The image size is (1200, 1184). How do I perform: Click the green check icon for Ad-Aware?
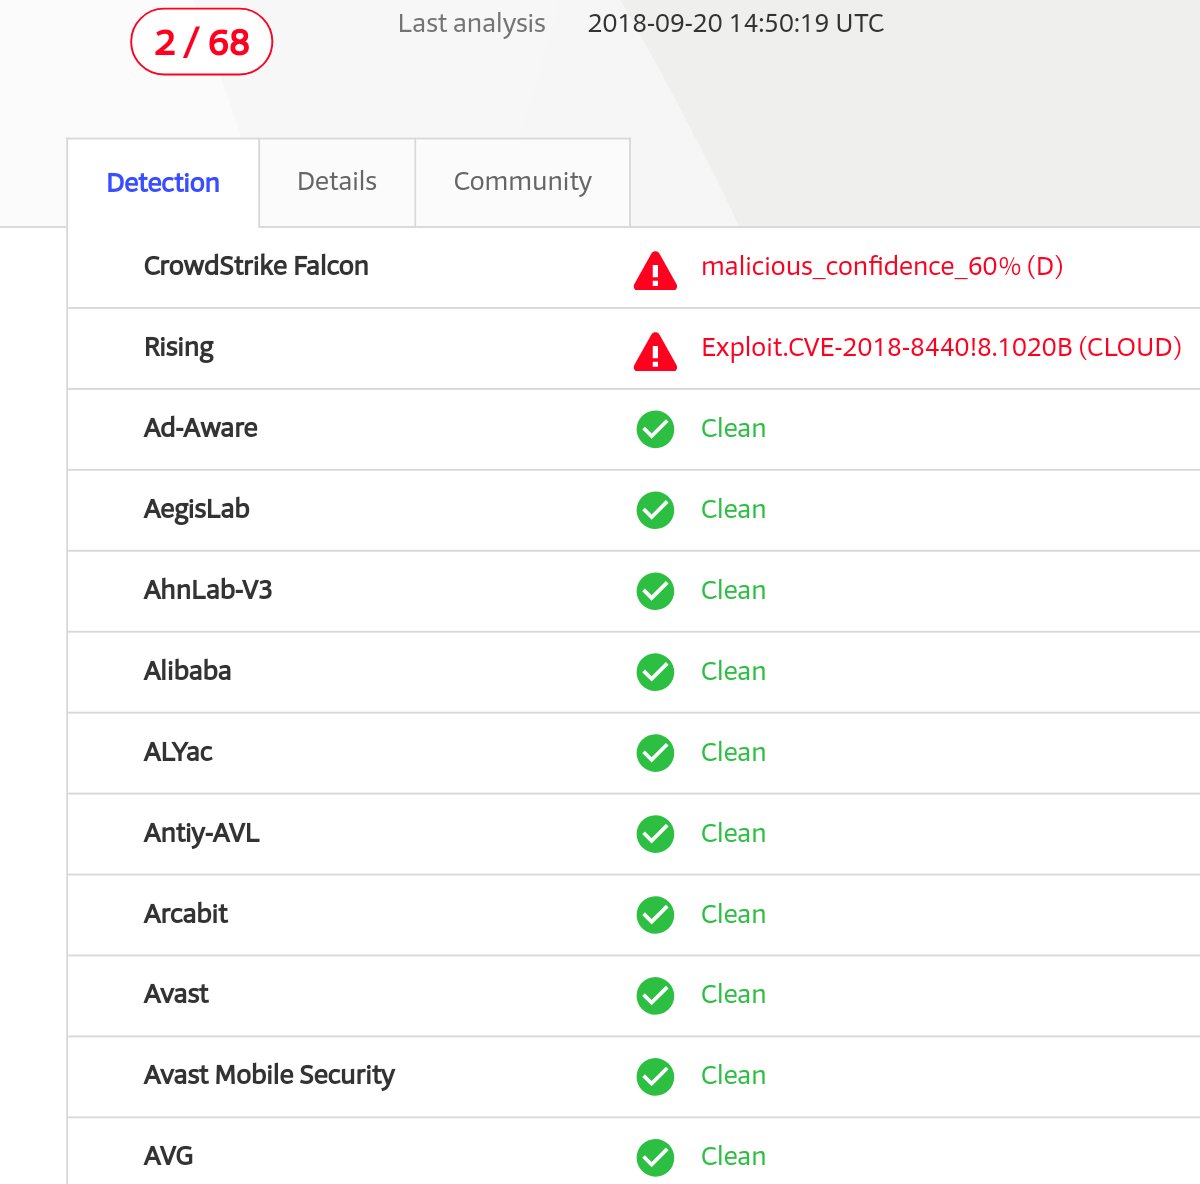coord(655,429)
